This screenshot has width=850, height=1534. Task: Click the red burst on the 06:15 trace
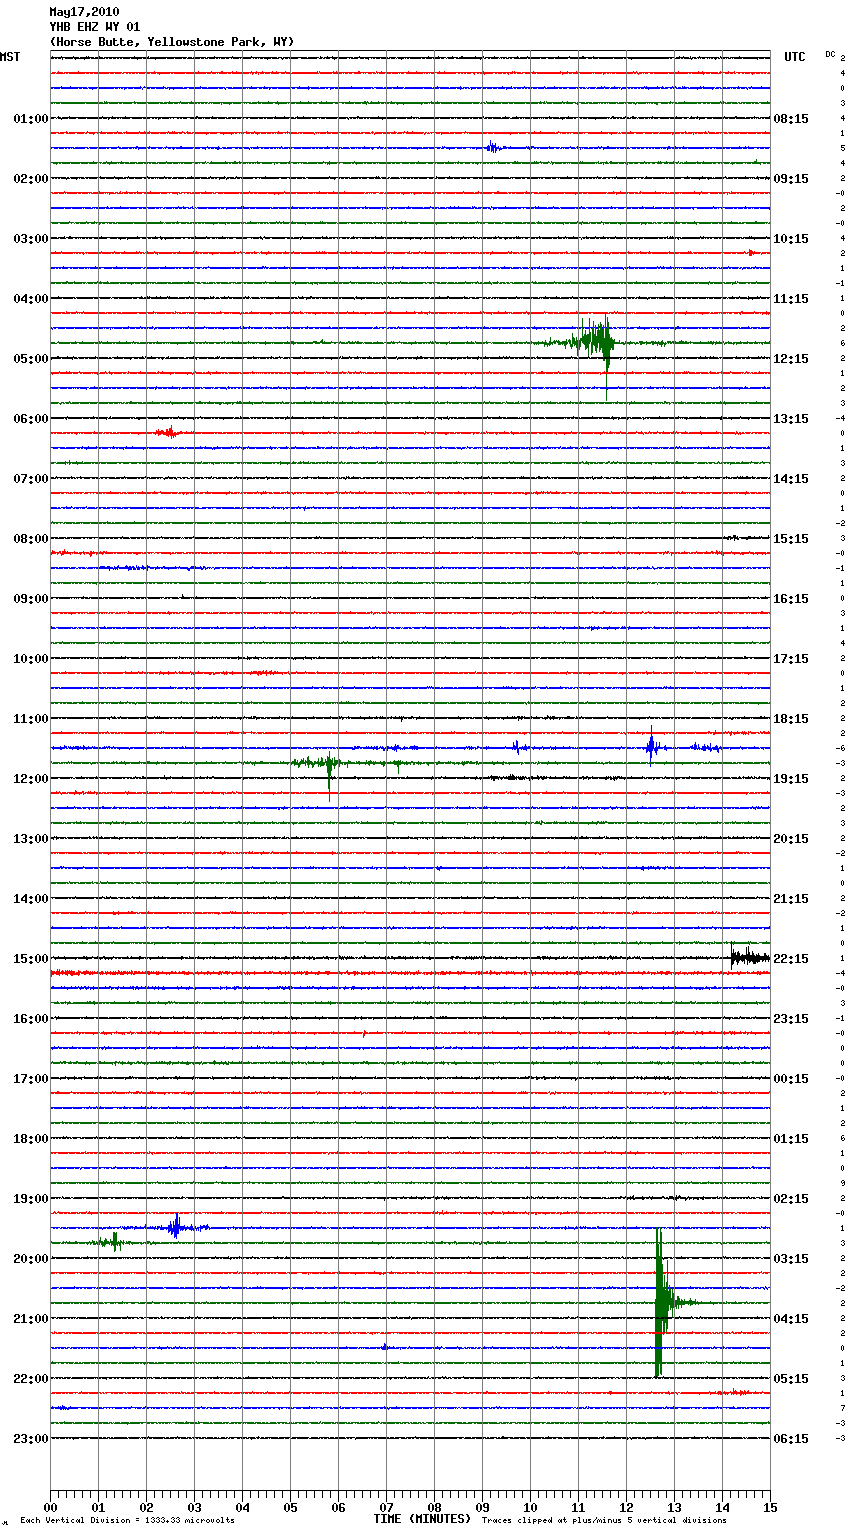pos(167,433)
